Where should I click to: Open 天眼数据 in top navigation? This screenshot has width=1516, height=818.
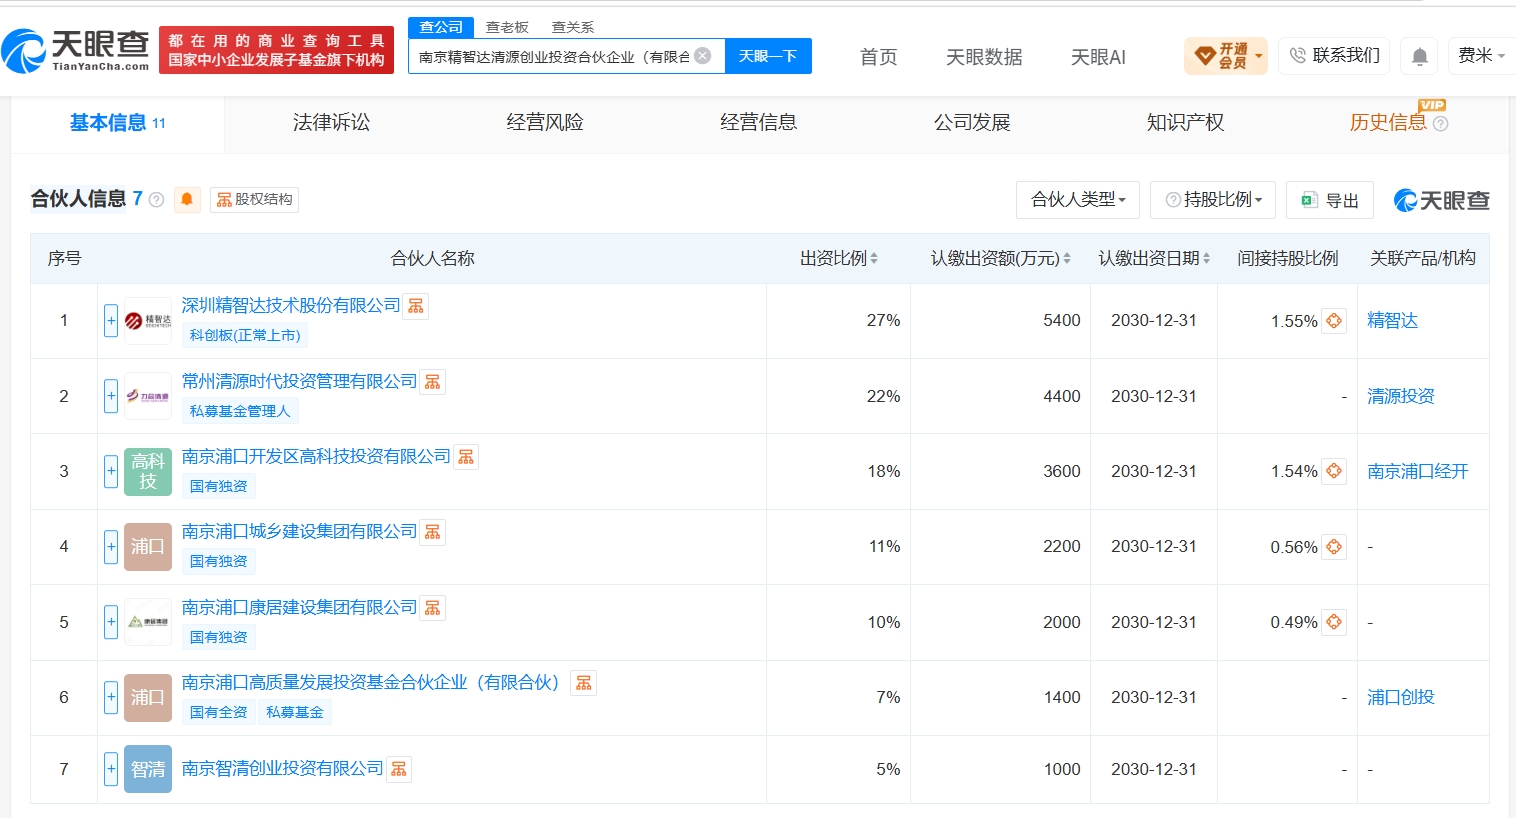coord(984,57)
